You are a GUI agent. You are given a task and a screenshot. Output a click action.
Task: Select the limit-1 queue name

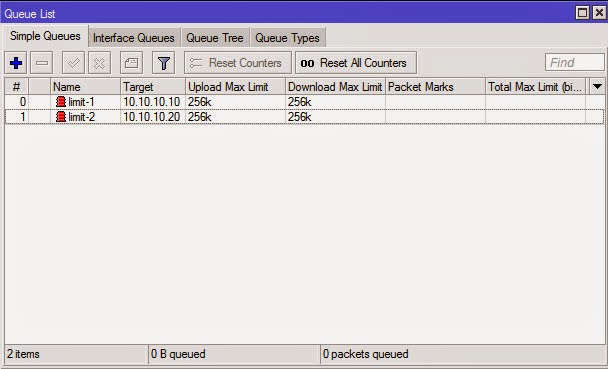coord(81,102)
